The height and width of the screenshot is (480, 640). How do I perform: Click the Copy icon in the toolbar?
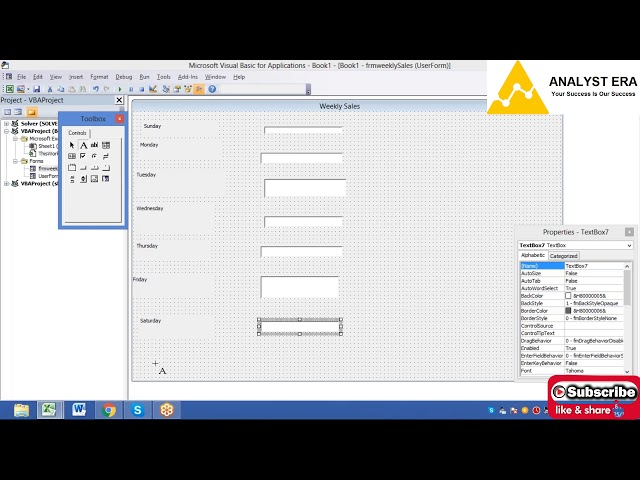(61, 89)
